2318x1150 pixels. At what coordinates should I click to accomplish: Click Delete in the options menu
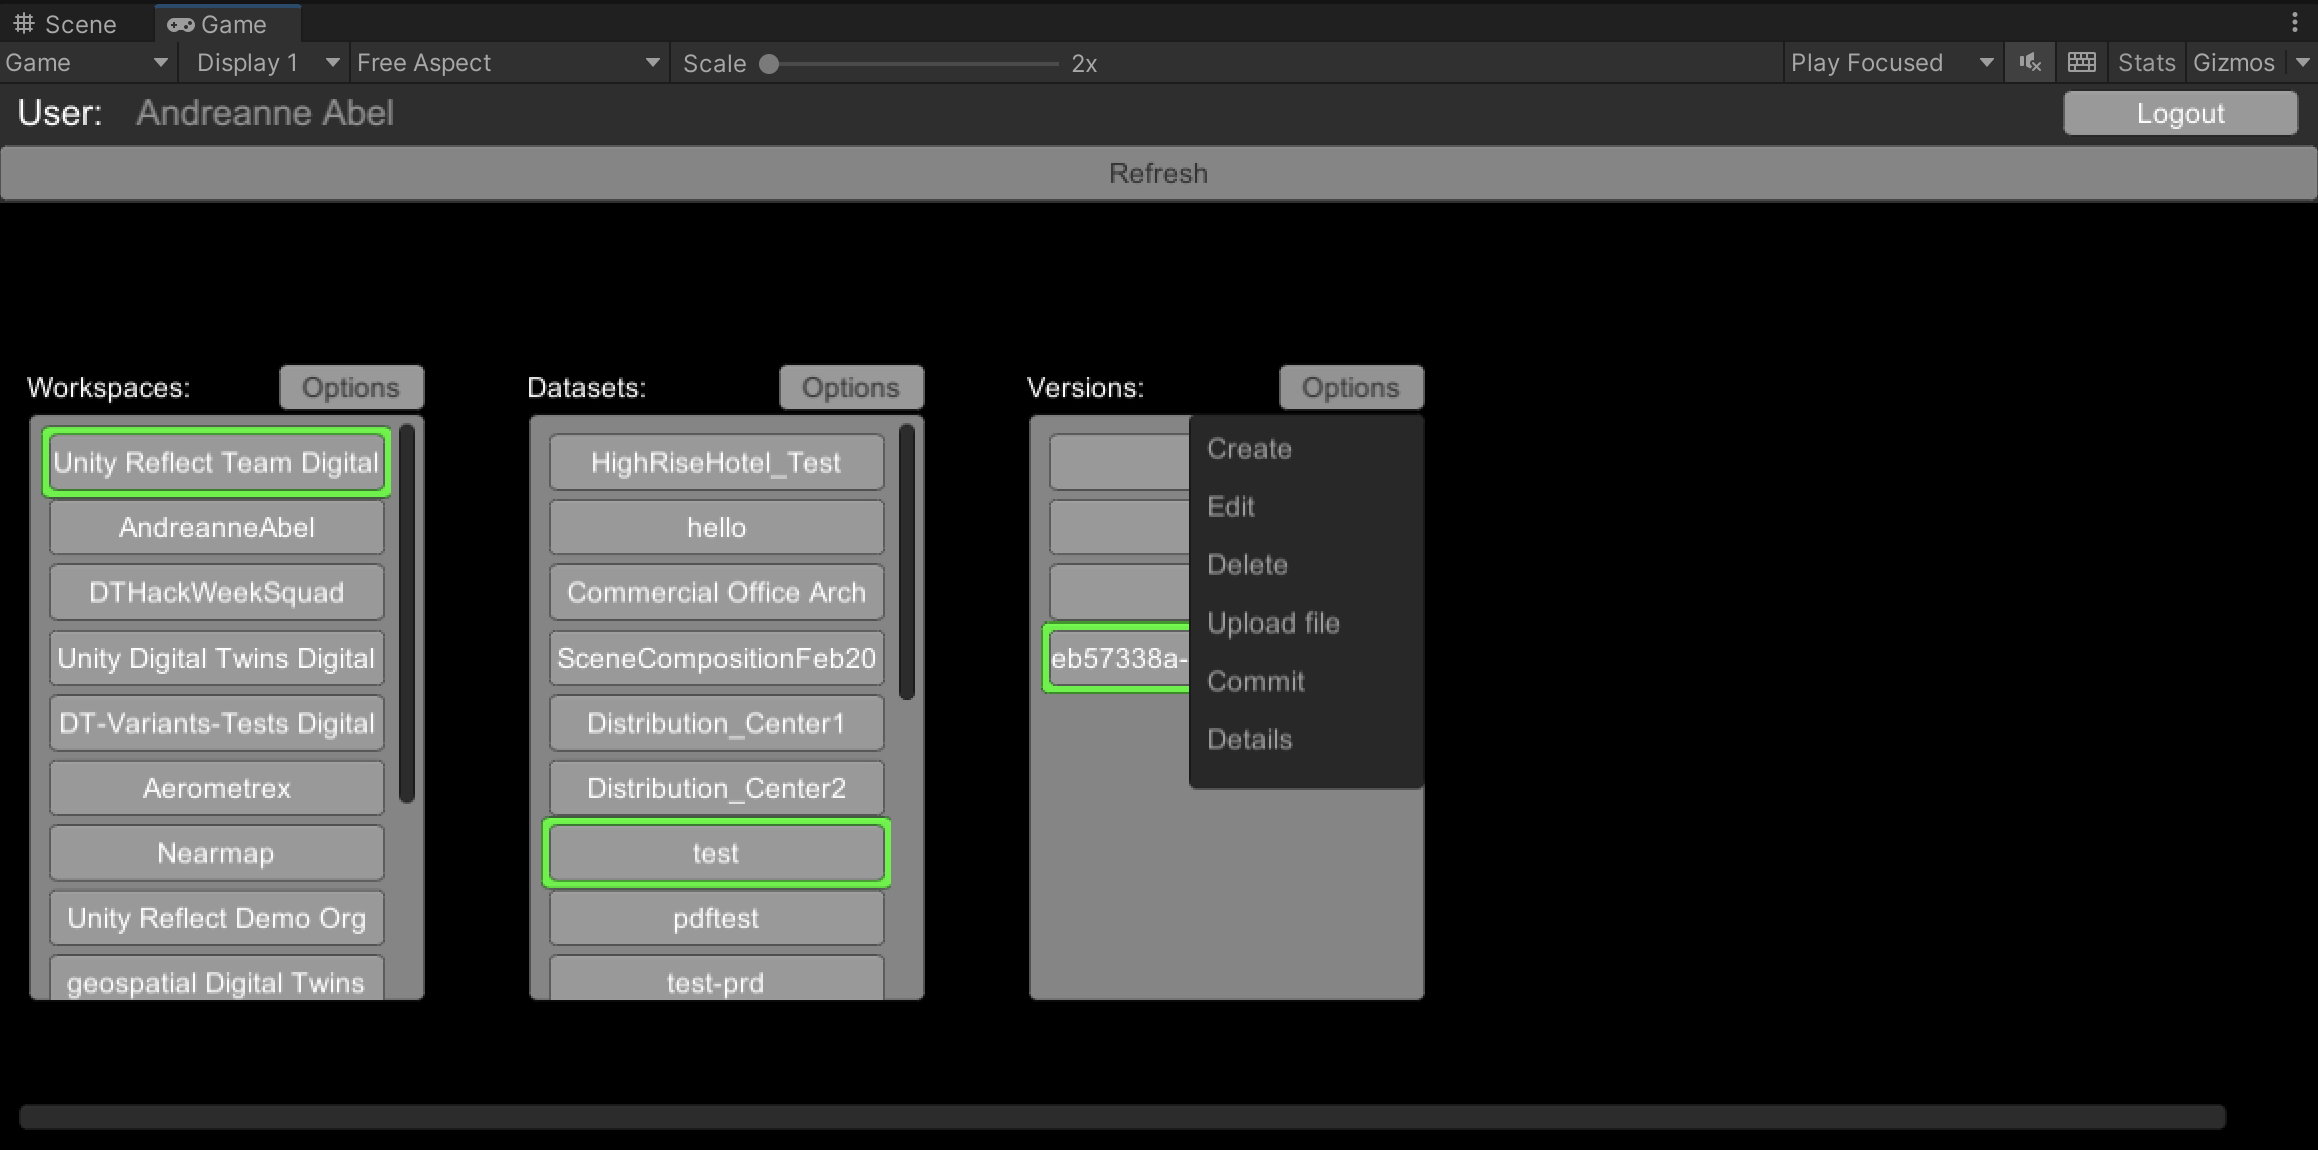(x=1247, y=564)
